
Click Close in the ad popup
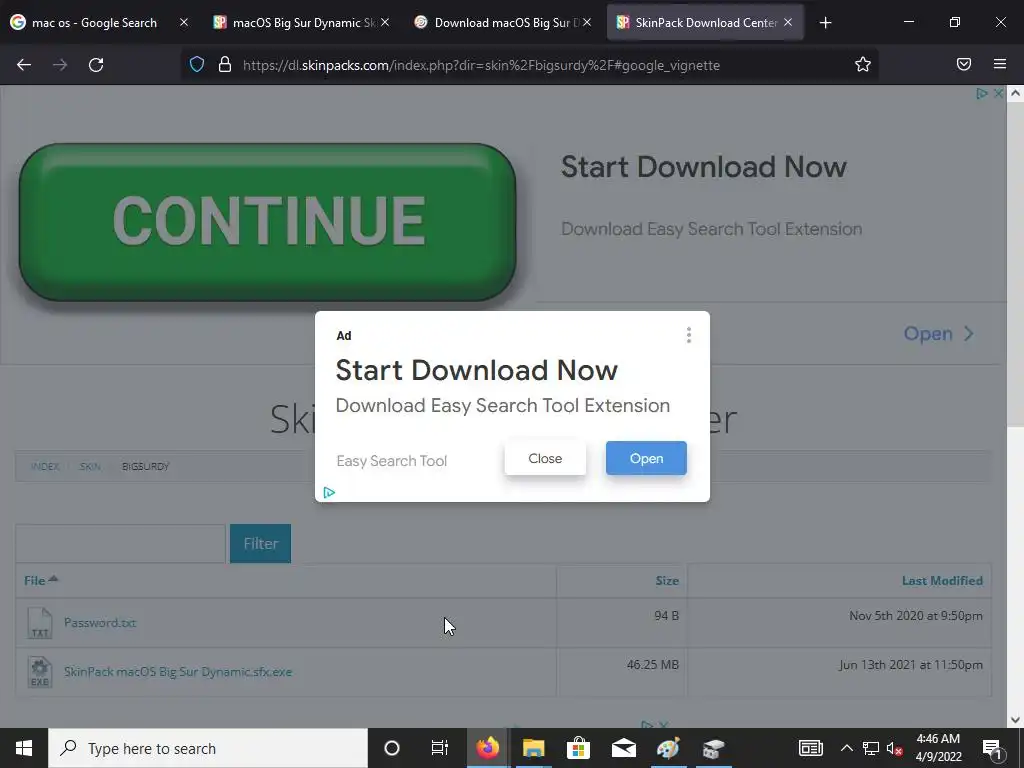pyautogui.click(x=545, y=458)
